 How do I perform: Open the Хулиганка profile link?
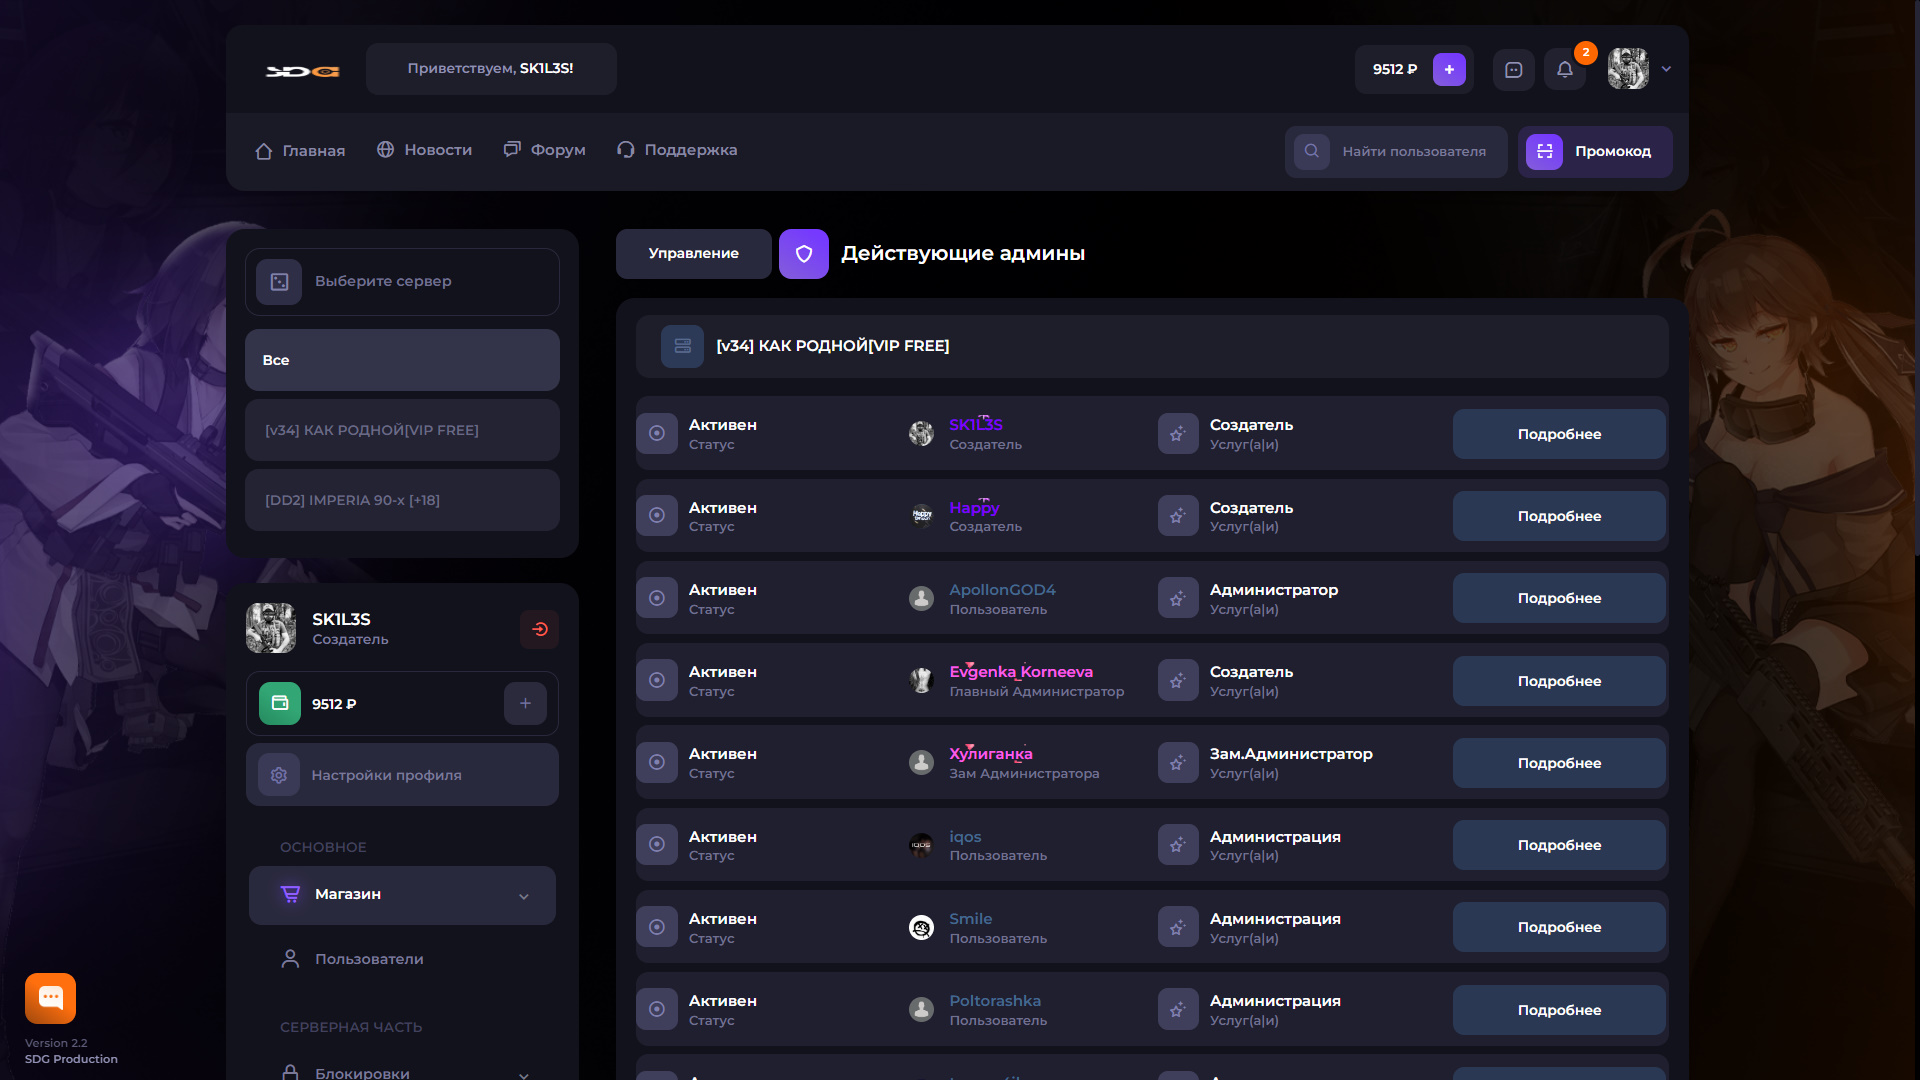[x=991, y=754]
